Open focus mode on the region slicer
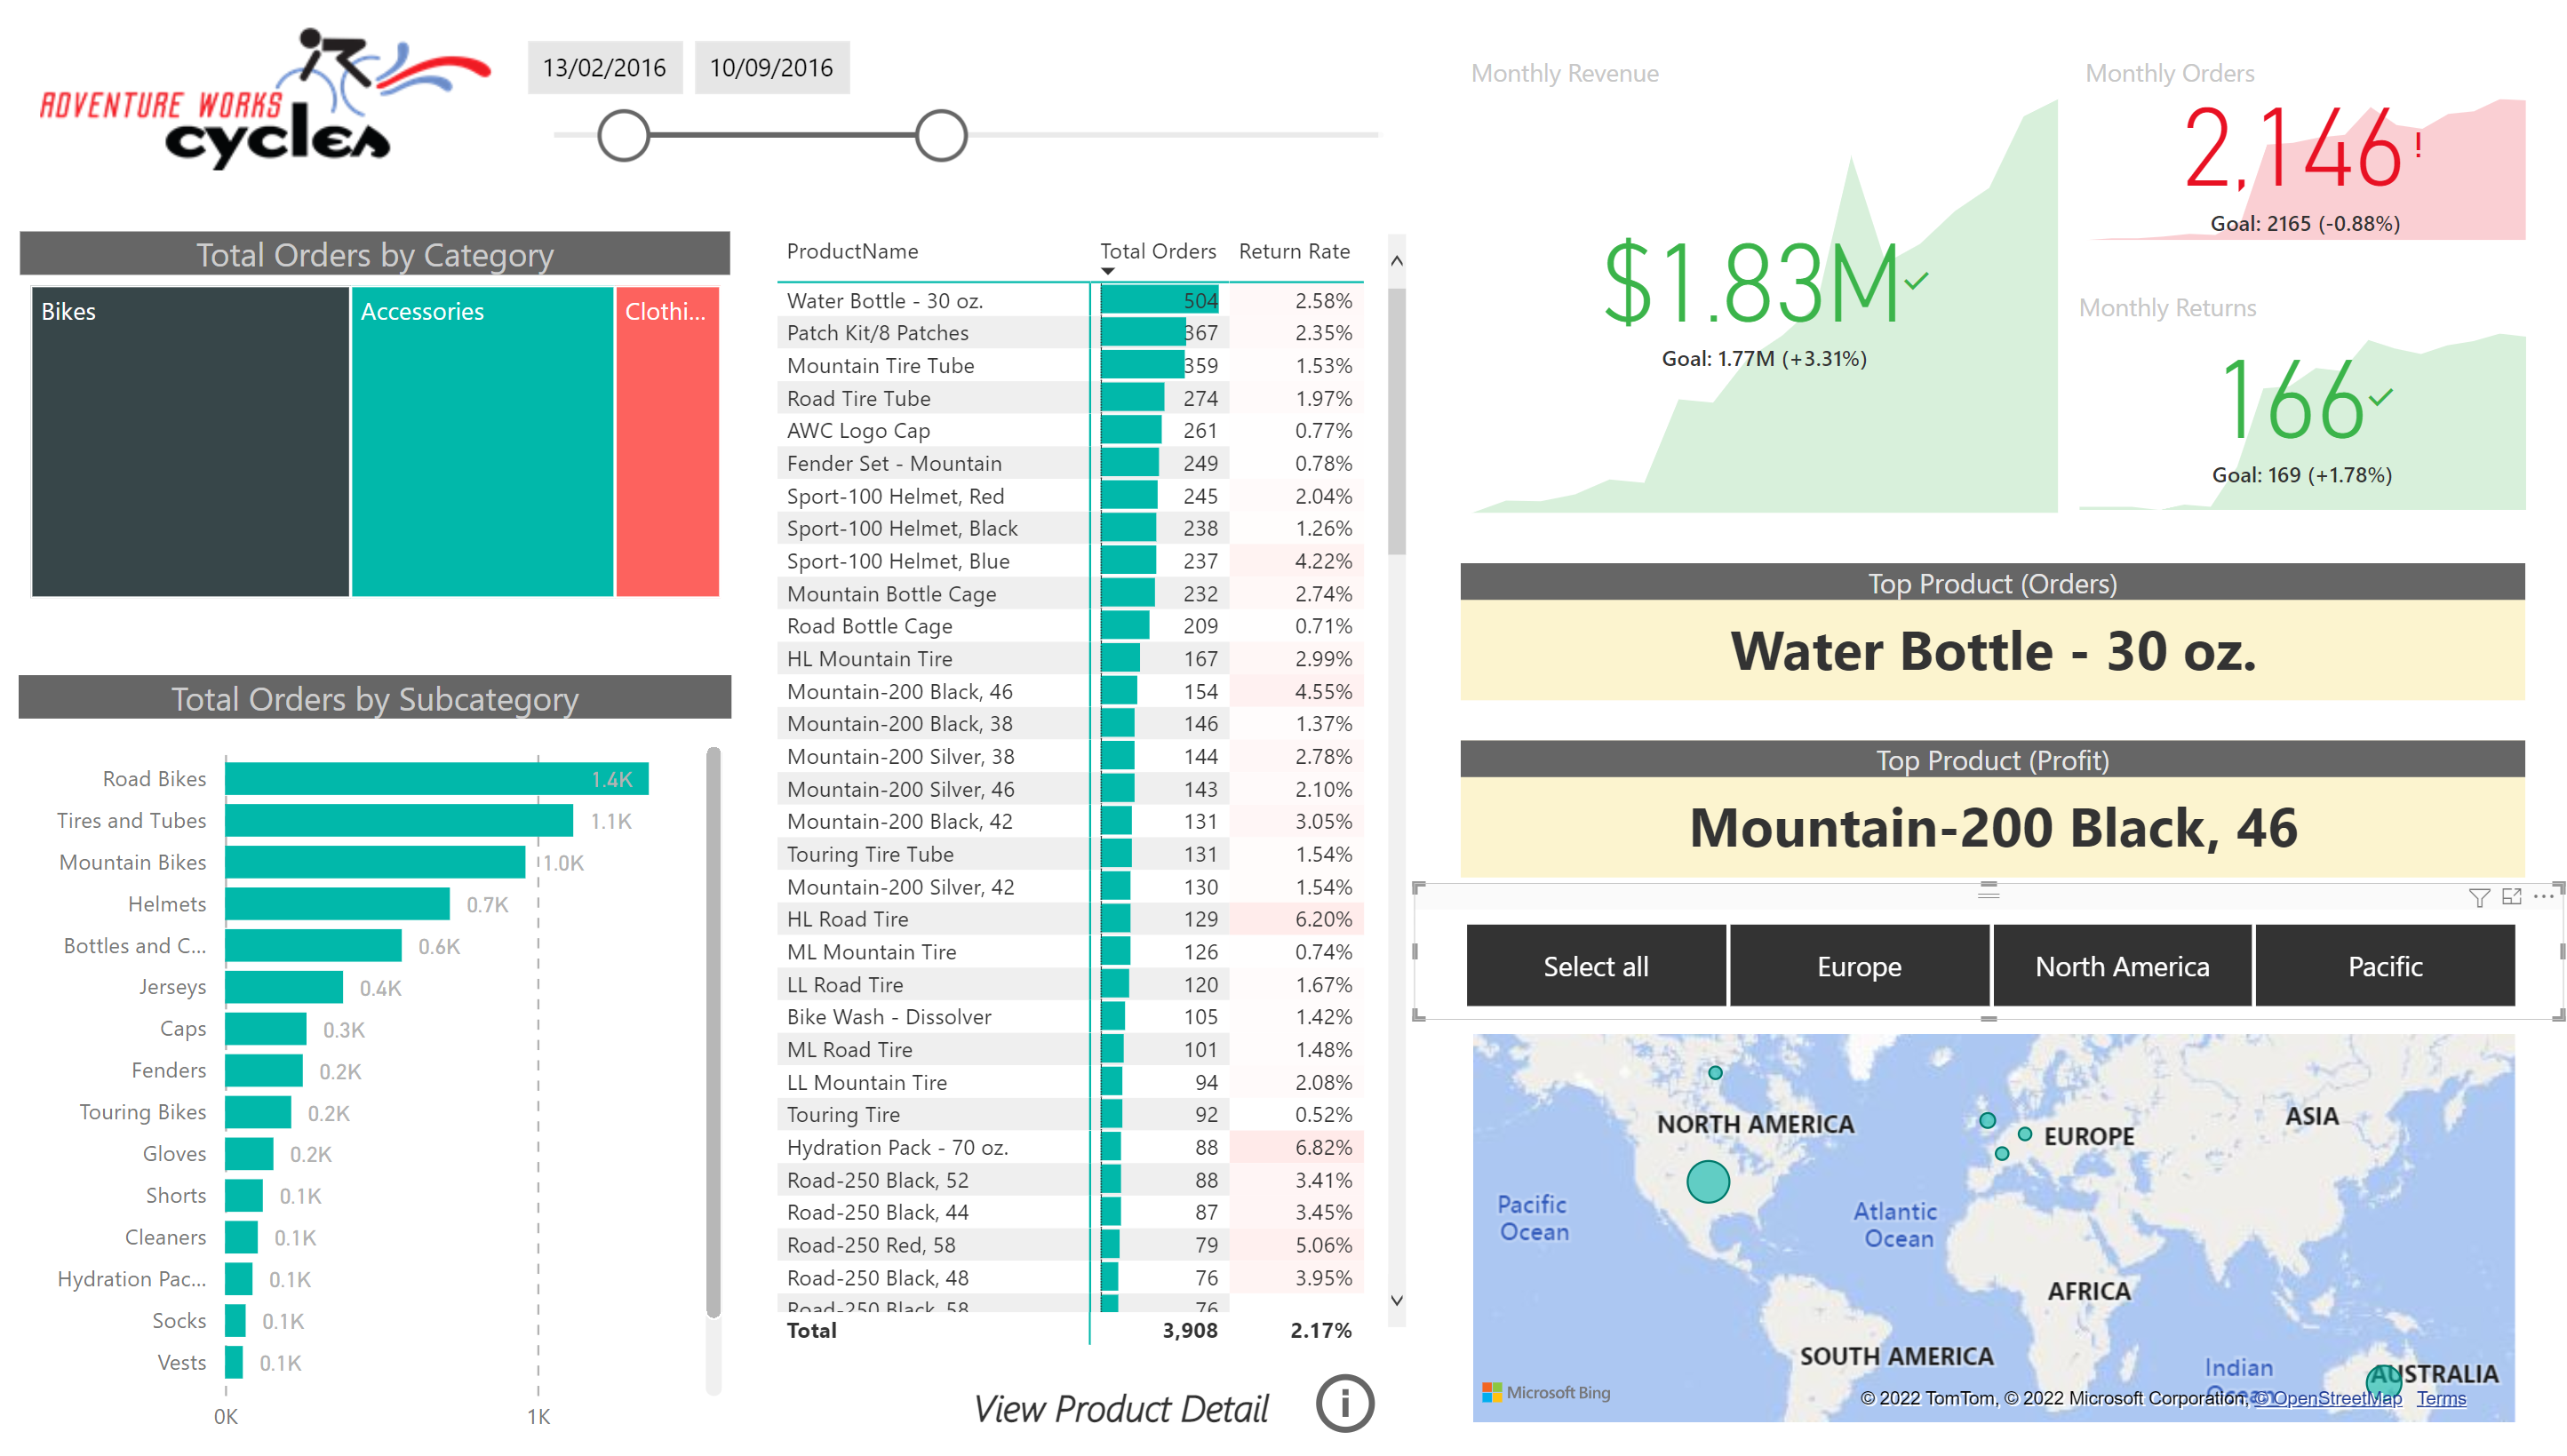Viewport: 2567px width, 1456px height. 2512,898
